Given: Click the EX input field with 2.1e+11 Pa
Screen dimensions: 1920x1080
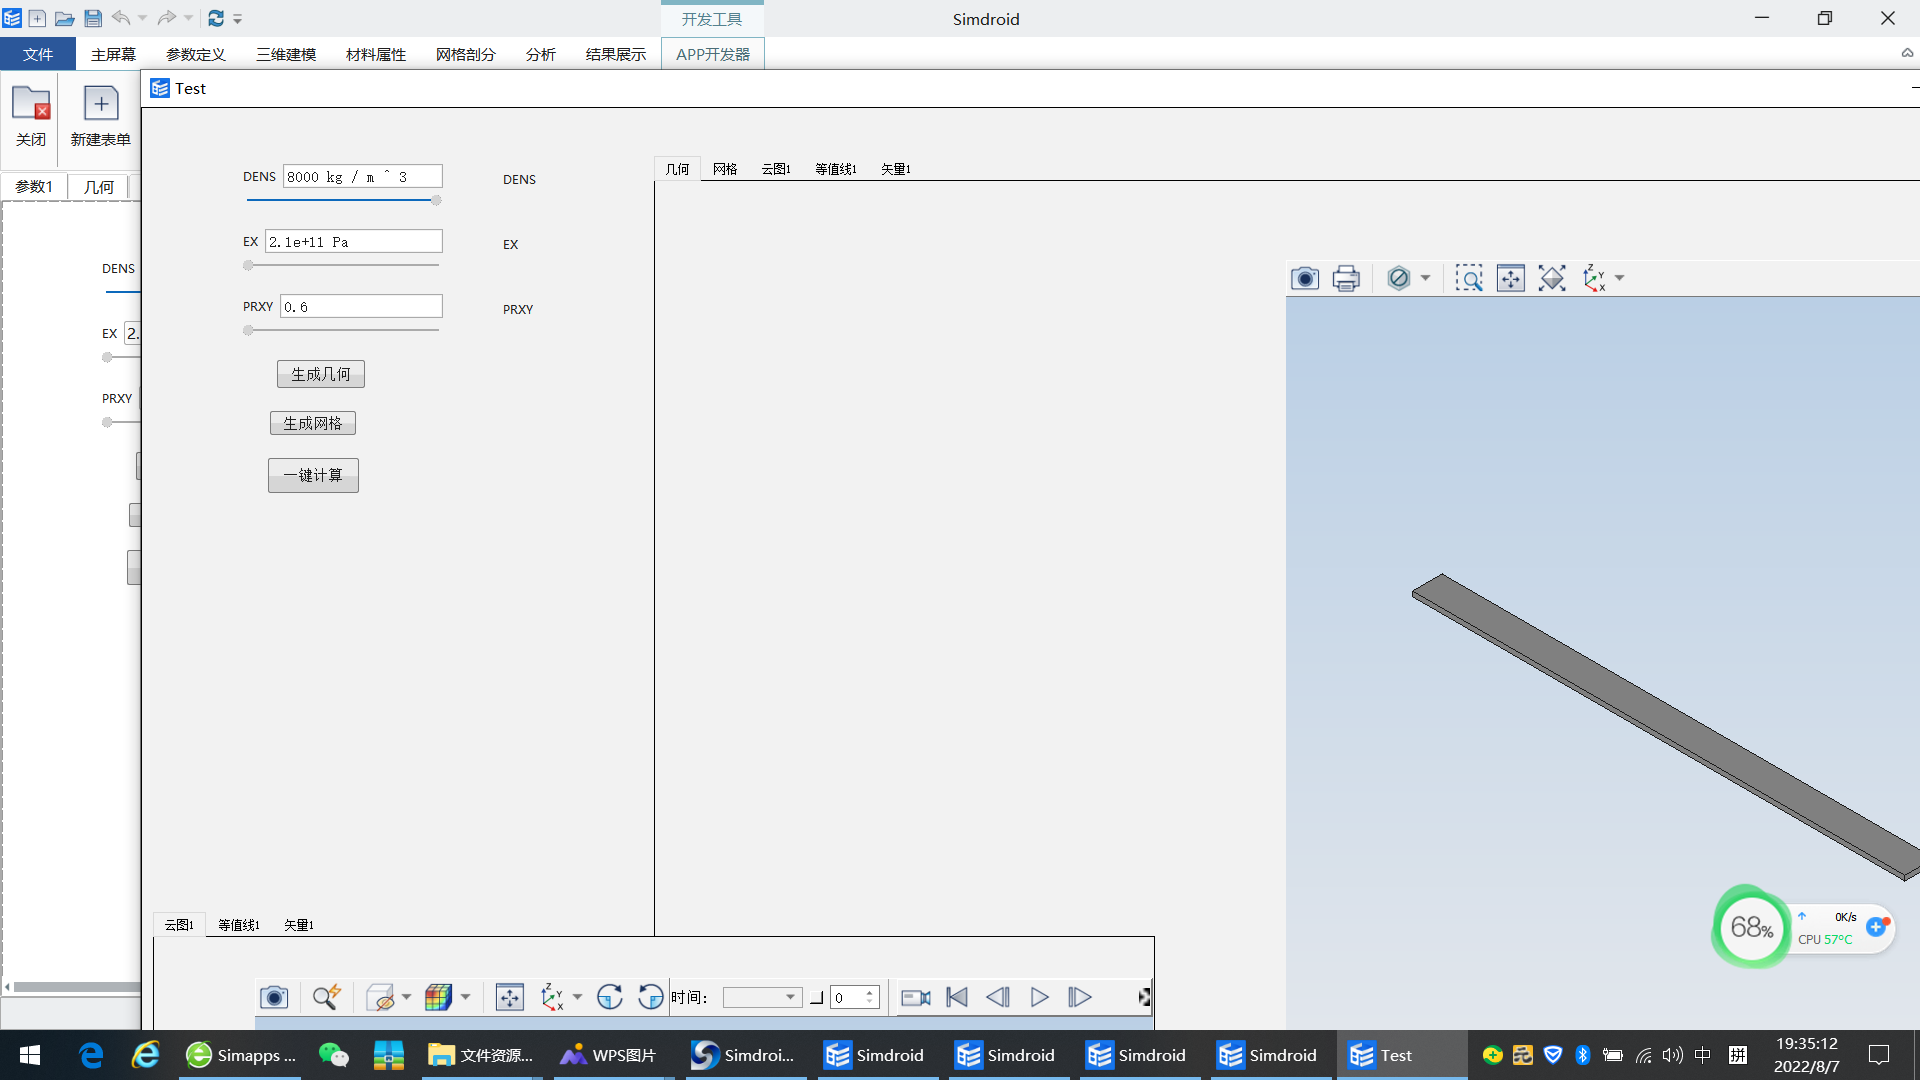Looking at the screenshot, I should click(x=353, y=242).
